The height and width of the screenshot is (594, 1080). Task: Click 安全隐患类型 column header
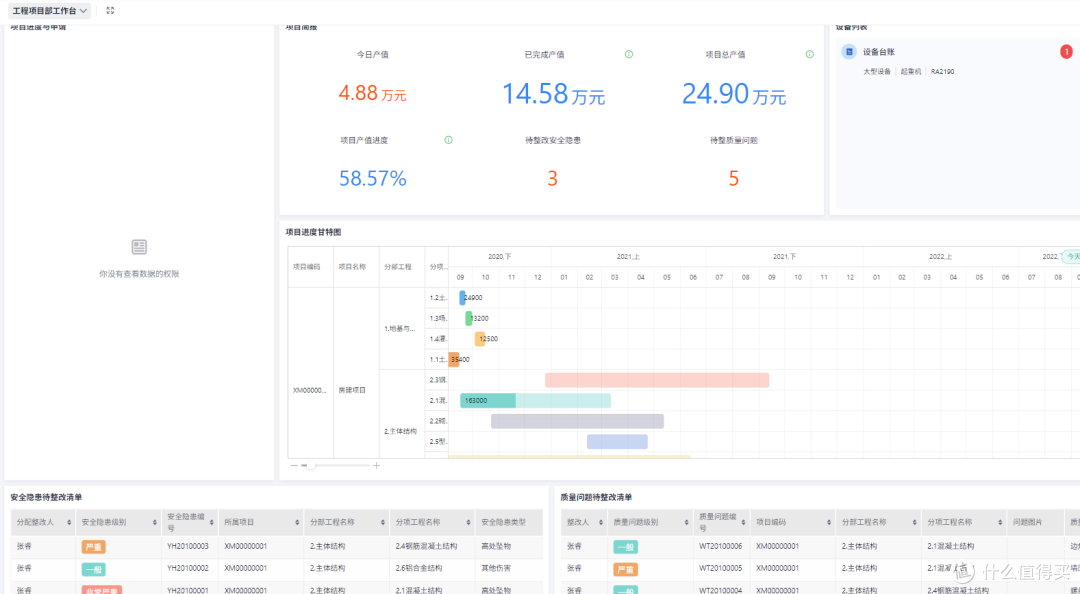503,522
